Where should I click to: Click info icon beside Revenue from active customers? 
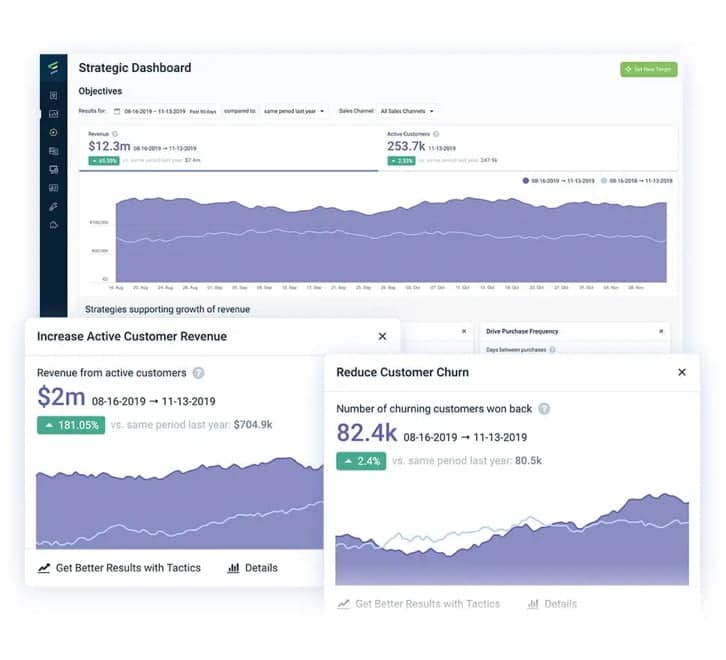coord(198,373)
